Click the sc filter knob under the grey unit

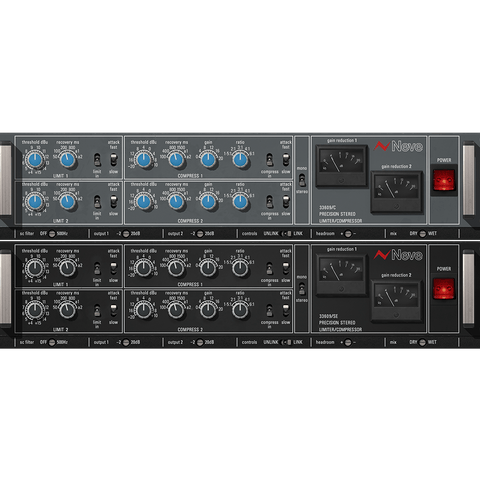click(52, 234)
